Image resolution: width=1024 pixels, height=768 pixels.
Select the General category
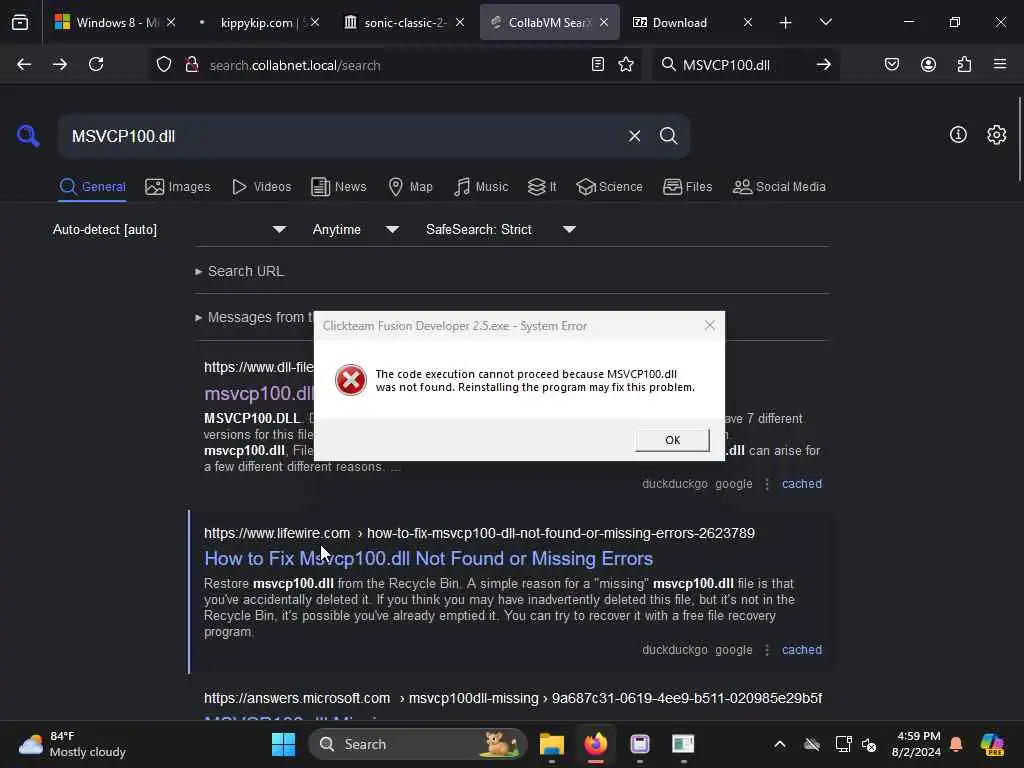[92, 187]
